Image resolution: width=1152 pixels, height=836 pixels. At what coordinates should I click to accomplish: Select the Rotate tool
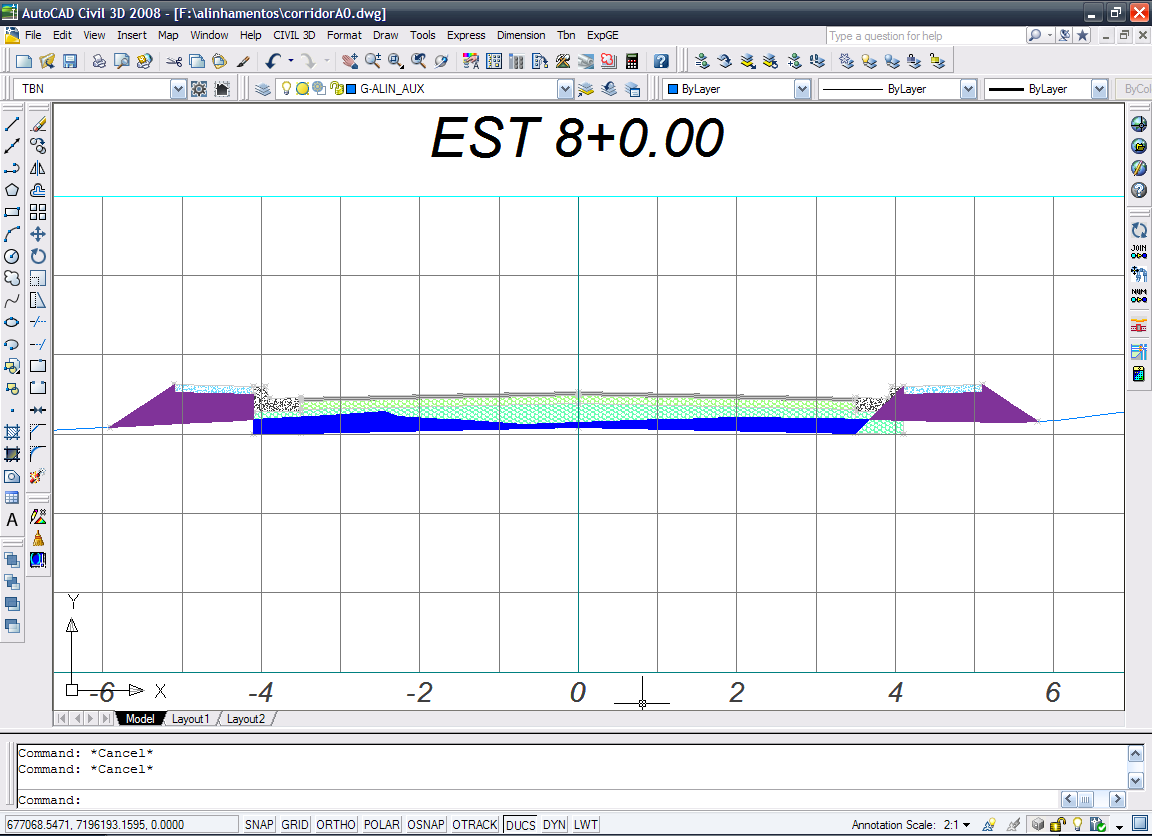(x=38, y=256)
